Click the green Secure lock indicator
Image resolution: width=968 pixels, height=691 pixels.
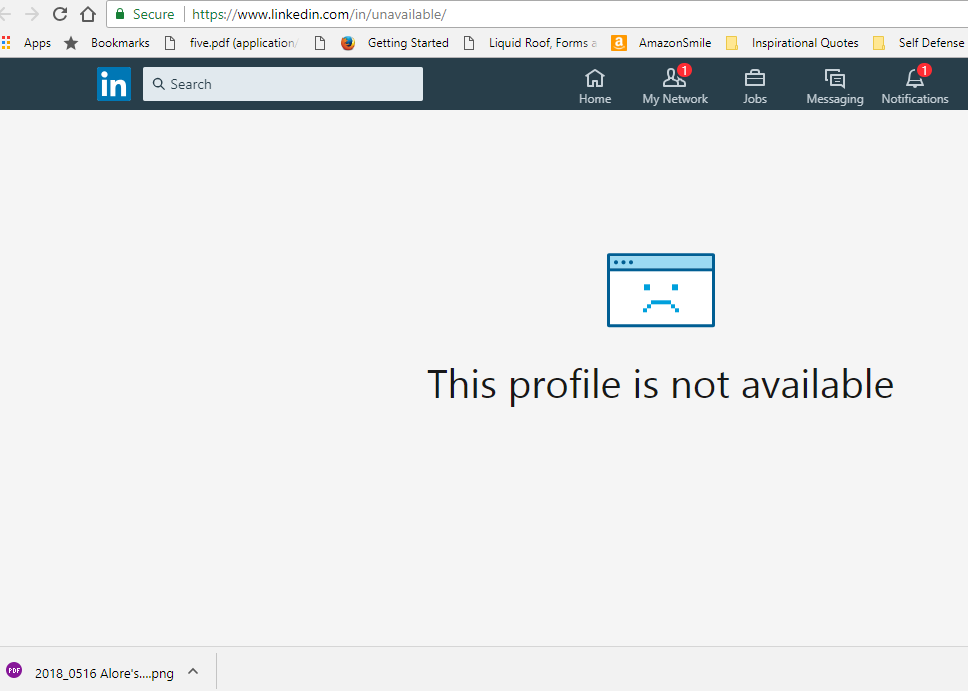point(145,14)
